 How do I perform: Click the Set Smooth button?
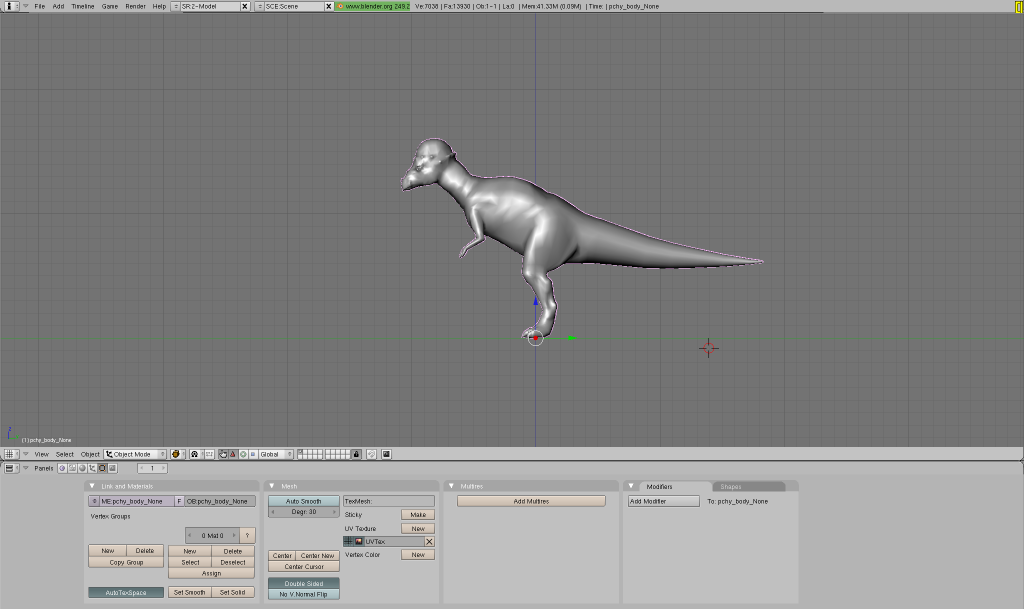click(x=189, y=592)
